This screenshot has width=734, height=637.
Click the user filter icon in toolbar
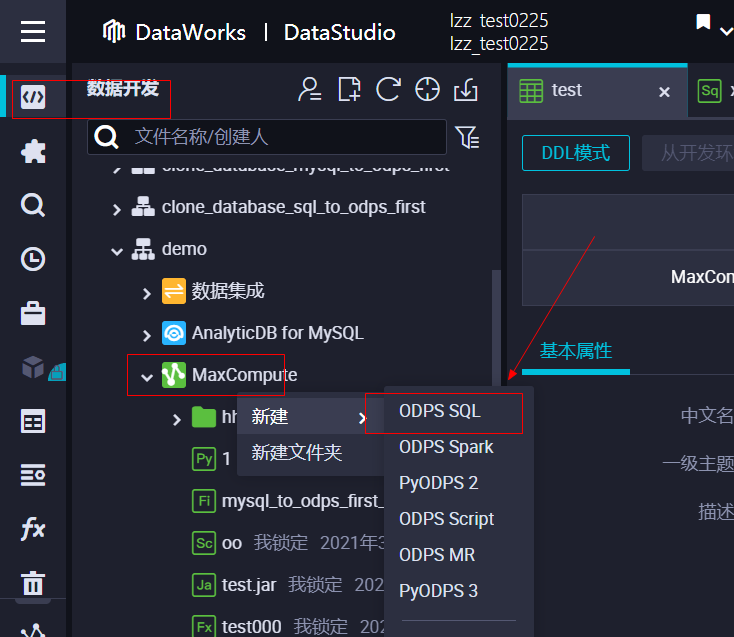pyautogui.click(x=309, y=89)
